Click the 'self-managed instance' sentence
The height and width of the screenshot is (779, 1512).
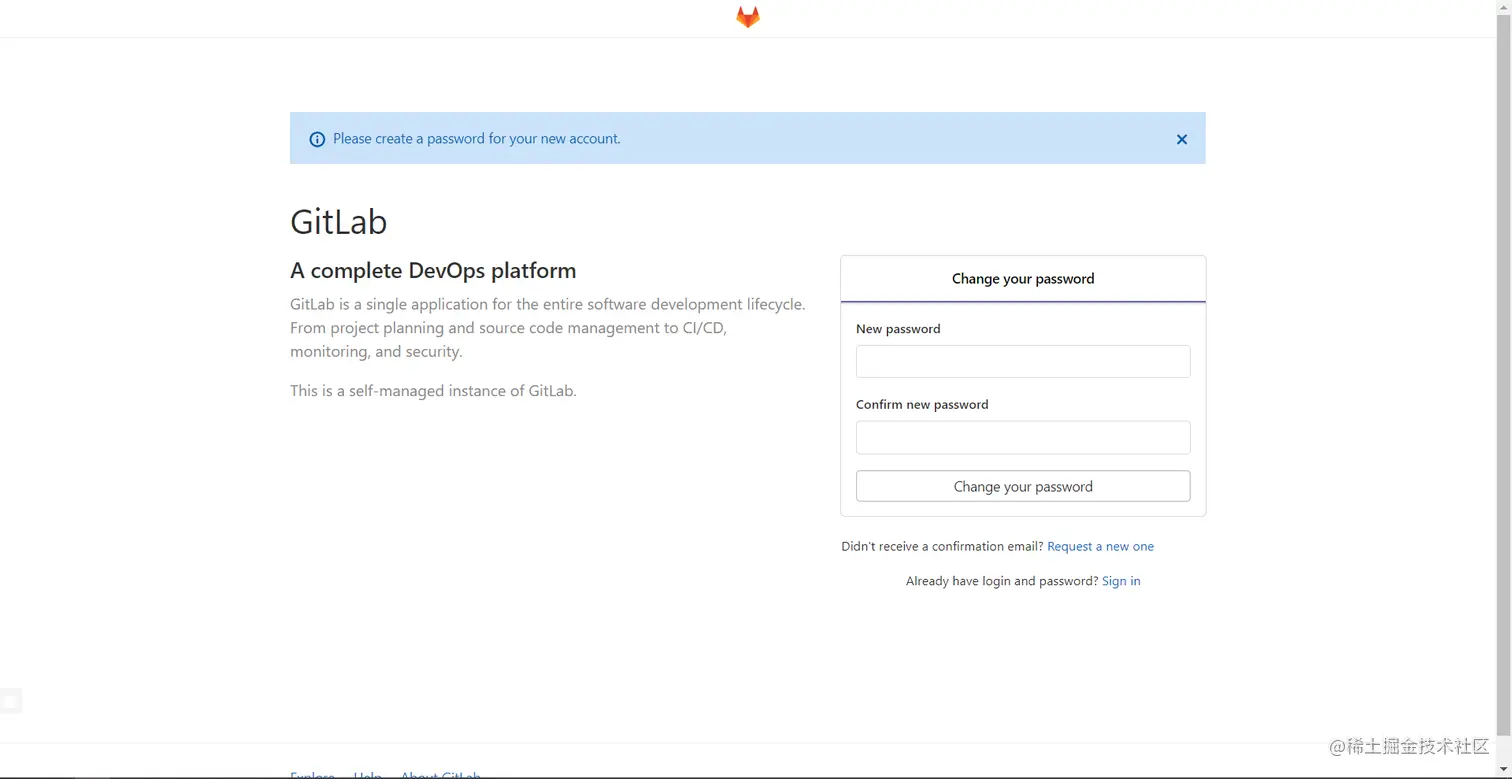click(433, 391)
